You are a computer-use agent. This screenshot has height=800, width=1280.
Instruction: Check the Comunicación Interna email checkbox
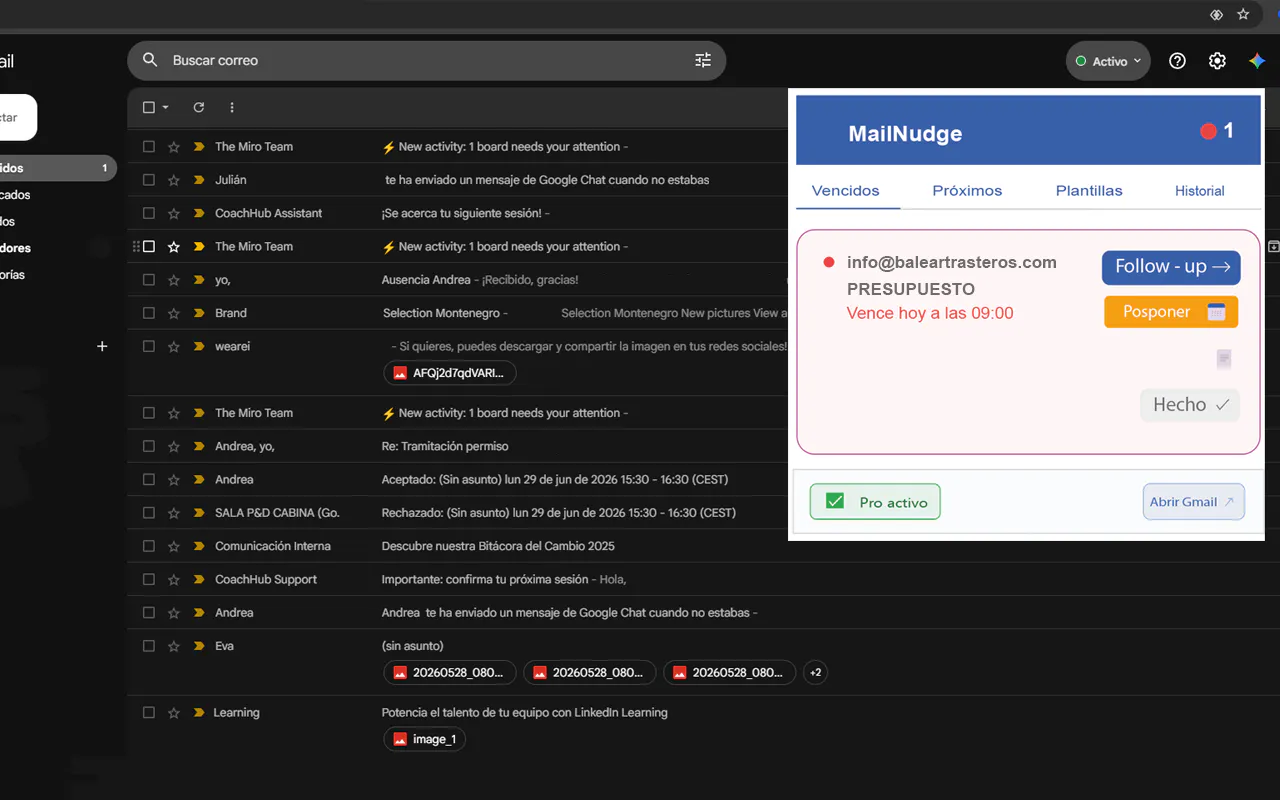click(149, 546)
